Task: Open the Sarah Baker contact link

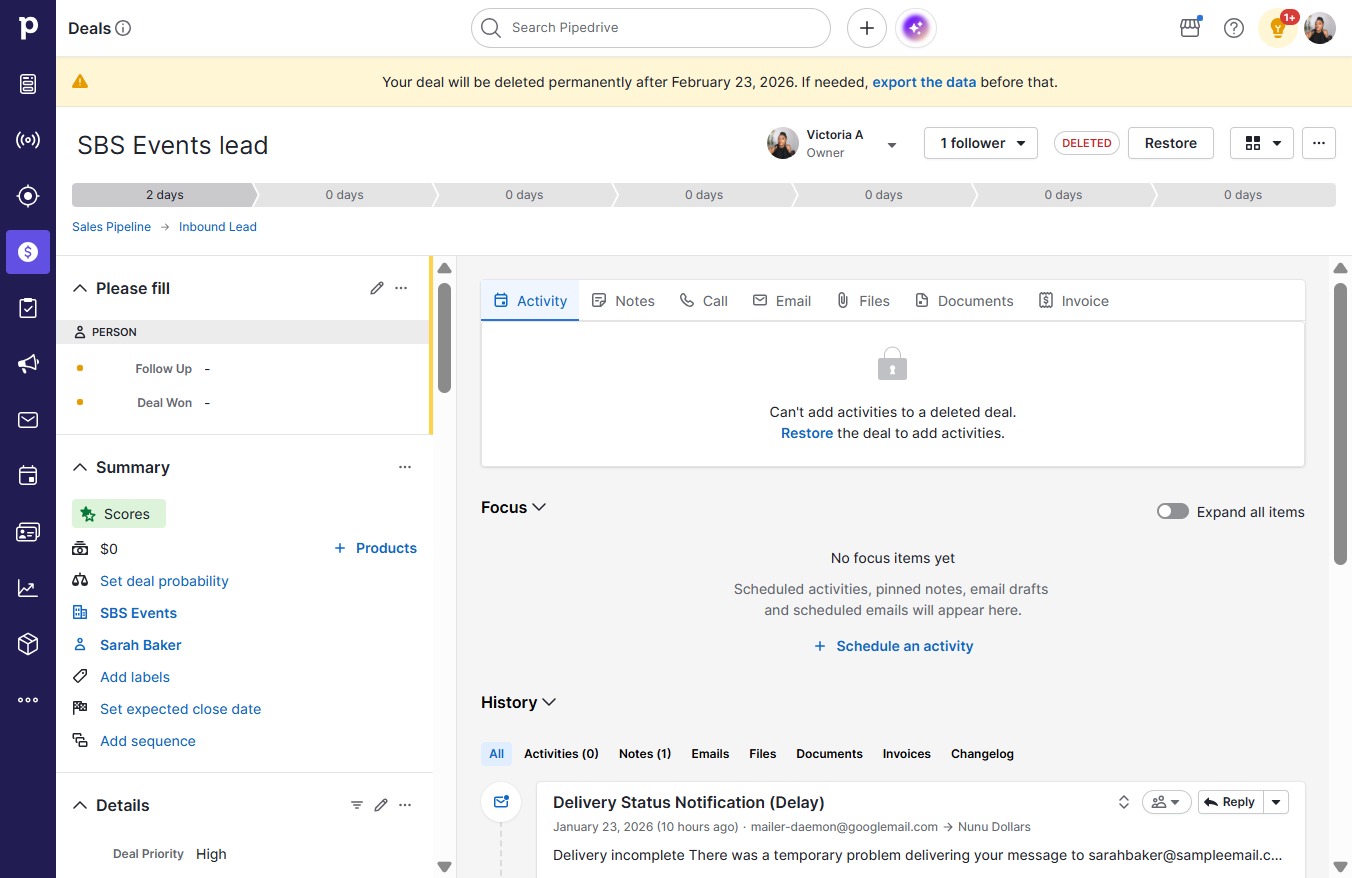Action: 141,645
